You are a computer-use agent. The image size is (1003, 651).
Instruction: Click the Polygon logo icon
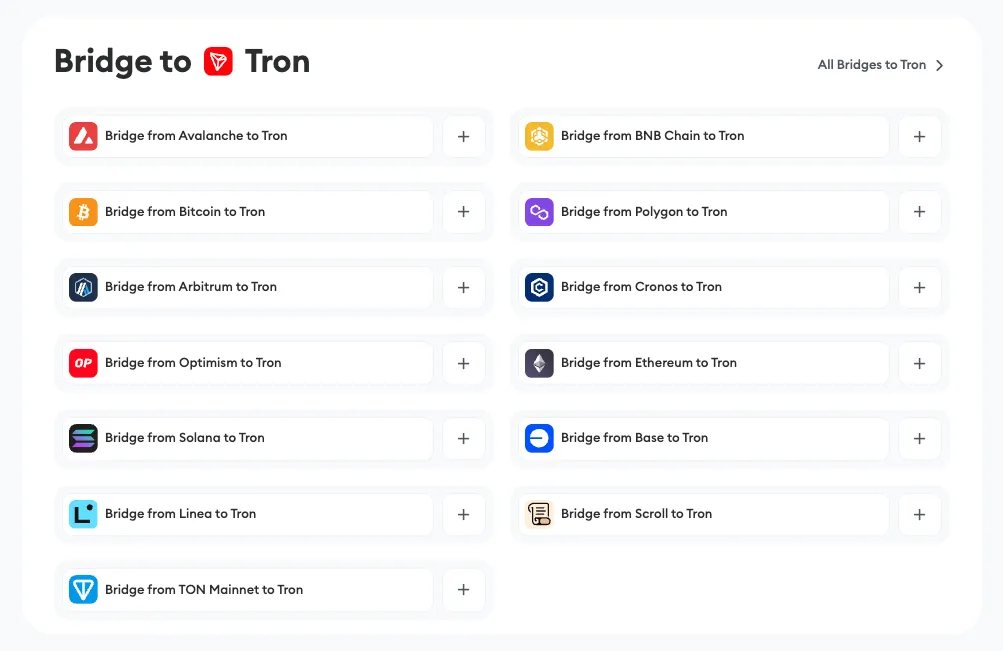tap(539, 212)
